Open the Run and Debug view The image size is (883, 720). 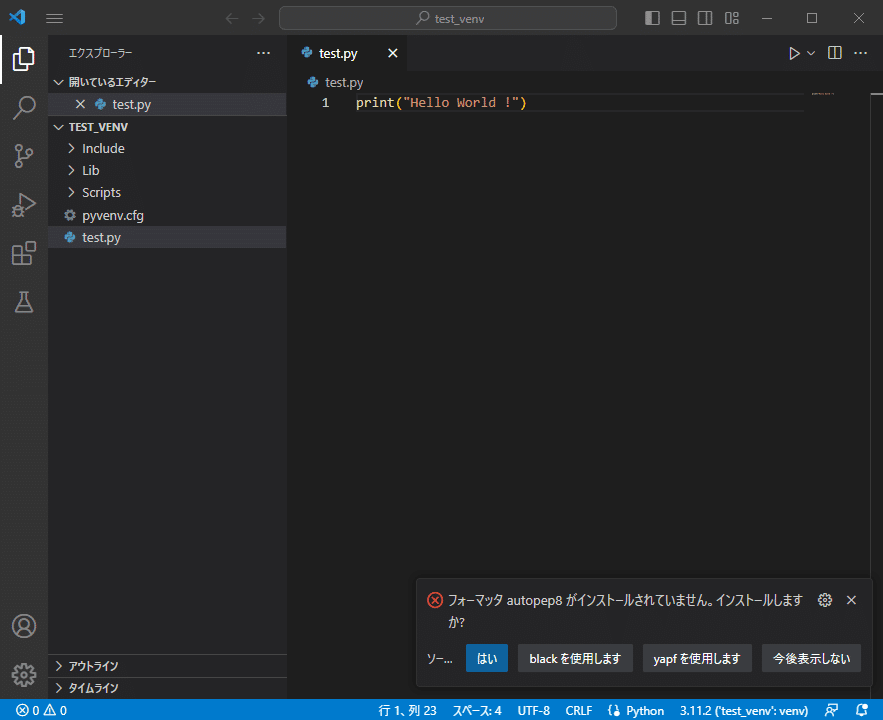(x=24, y=205)
